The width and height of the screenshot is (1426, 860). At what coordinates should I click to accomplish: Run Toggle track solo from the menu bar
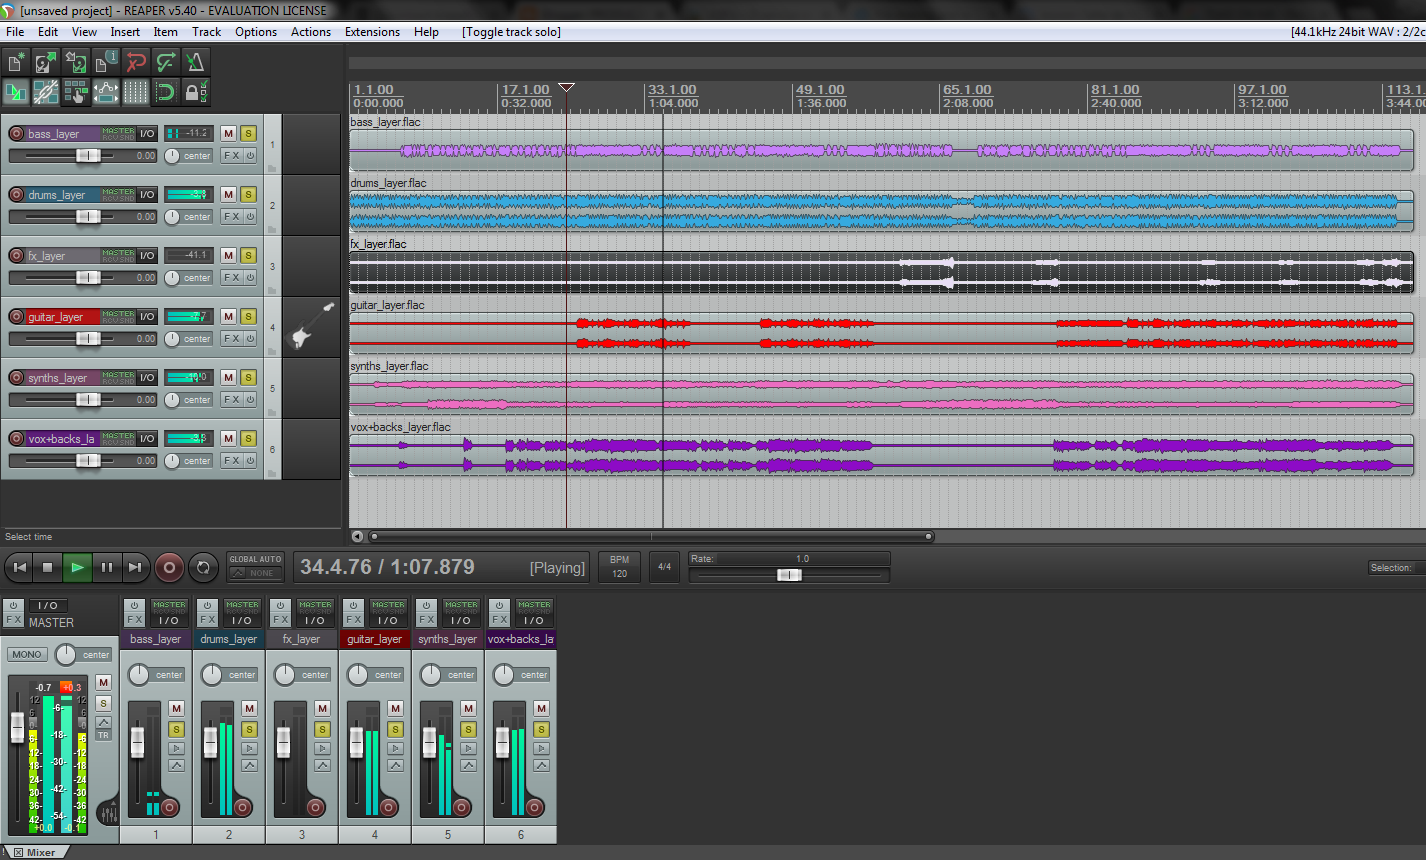(511, 31)
